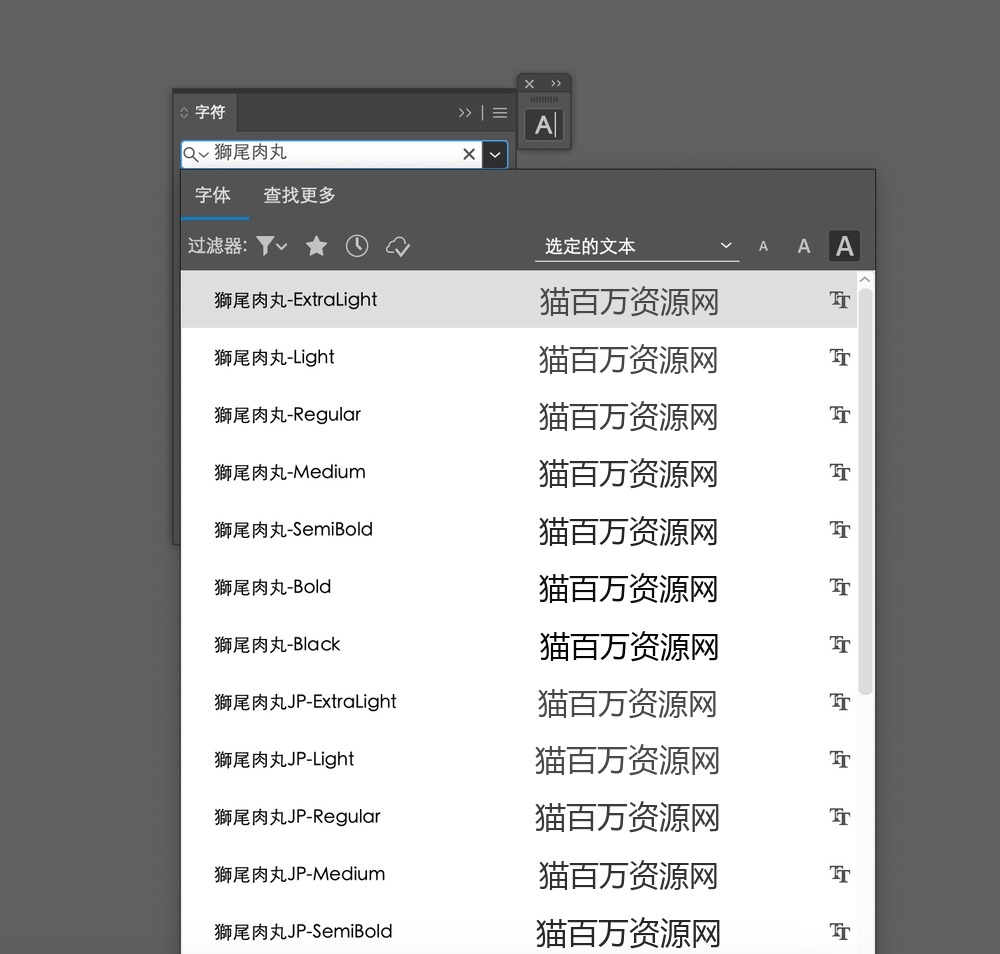
Task: Toggle the favorites star filter
Action: 316,246
